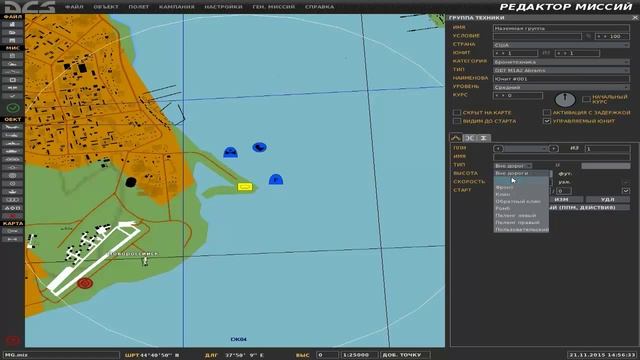Open the weather cloud icon in sidebar
Screen dimensions: 640x360
coord(13,64)
